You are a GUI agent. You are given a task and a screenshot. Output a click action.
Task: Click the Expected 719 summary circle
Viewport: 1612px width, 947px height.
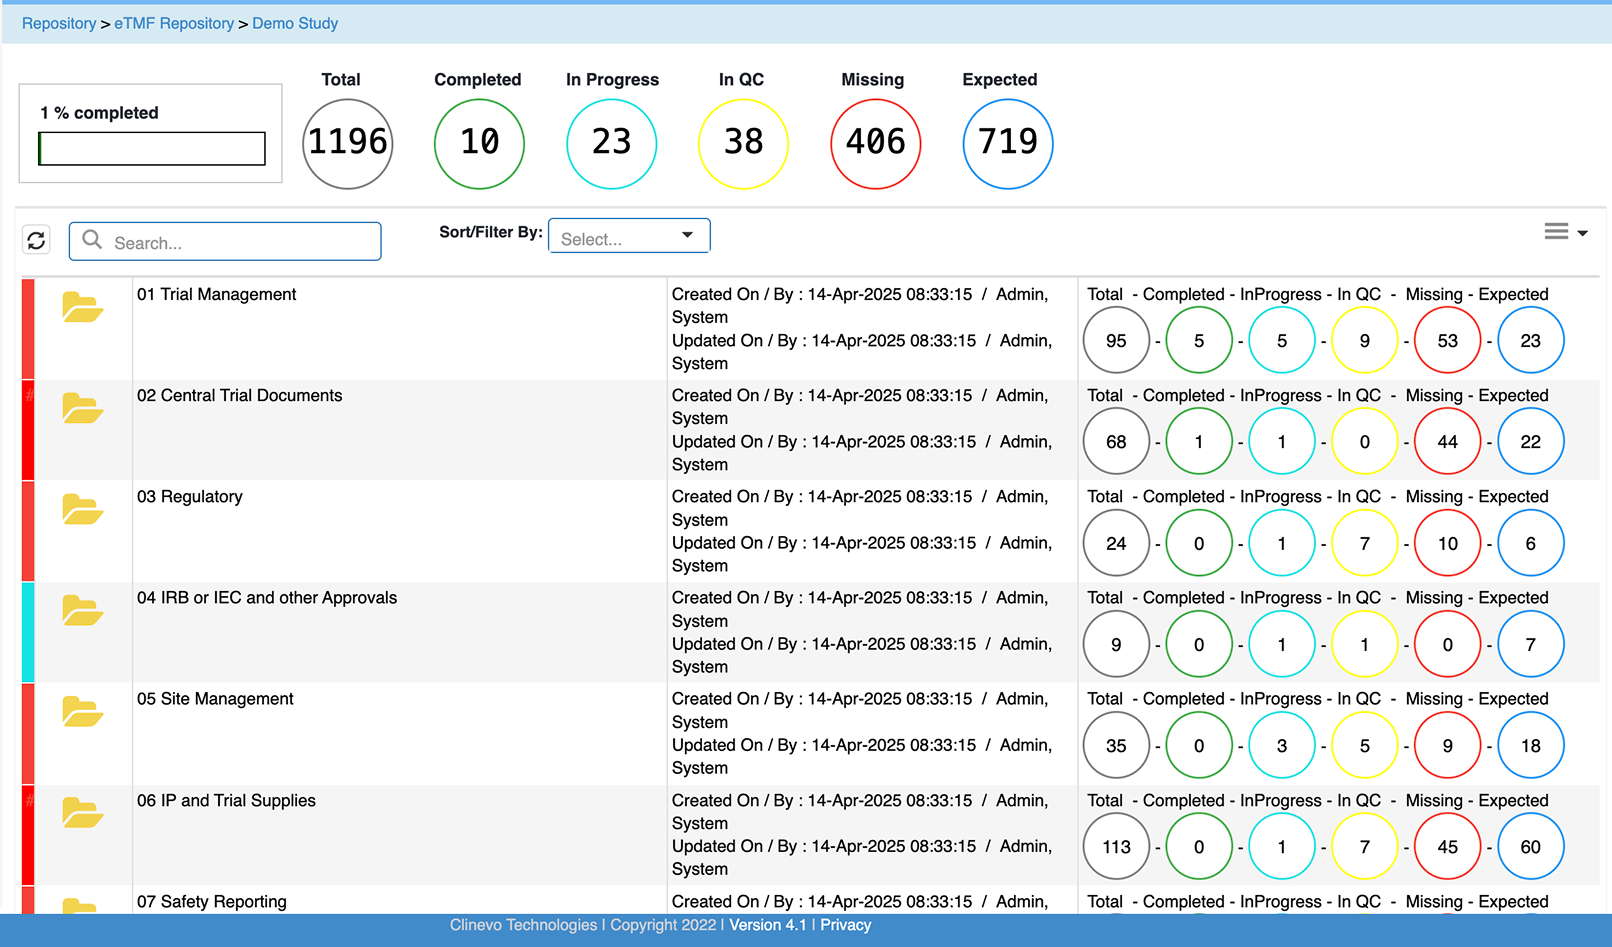click(x=1008, y=143)
